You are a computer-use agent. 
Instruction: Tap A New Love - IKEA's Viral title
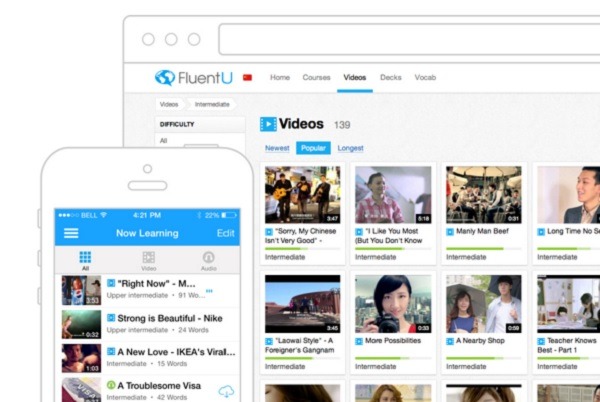(x=176, y=352)
